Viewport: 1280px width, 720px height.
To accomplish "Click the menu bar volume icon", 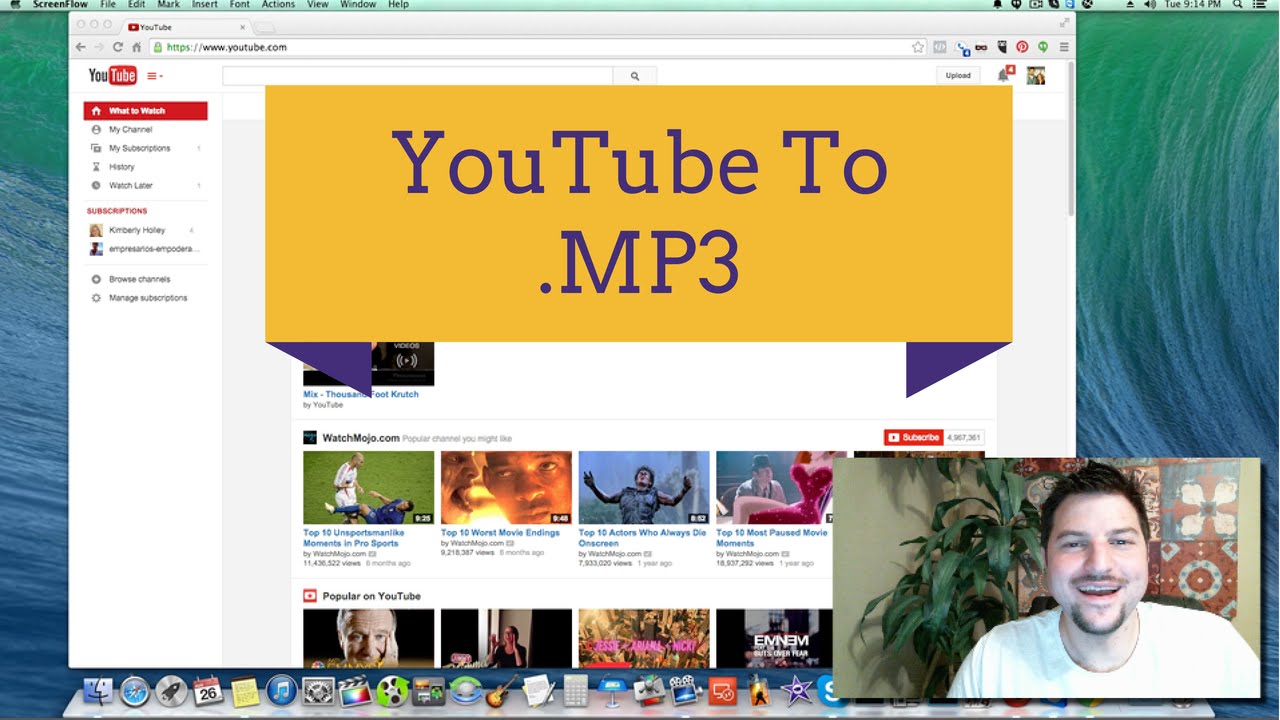I will 1150,5.
